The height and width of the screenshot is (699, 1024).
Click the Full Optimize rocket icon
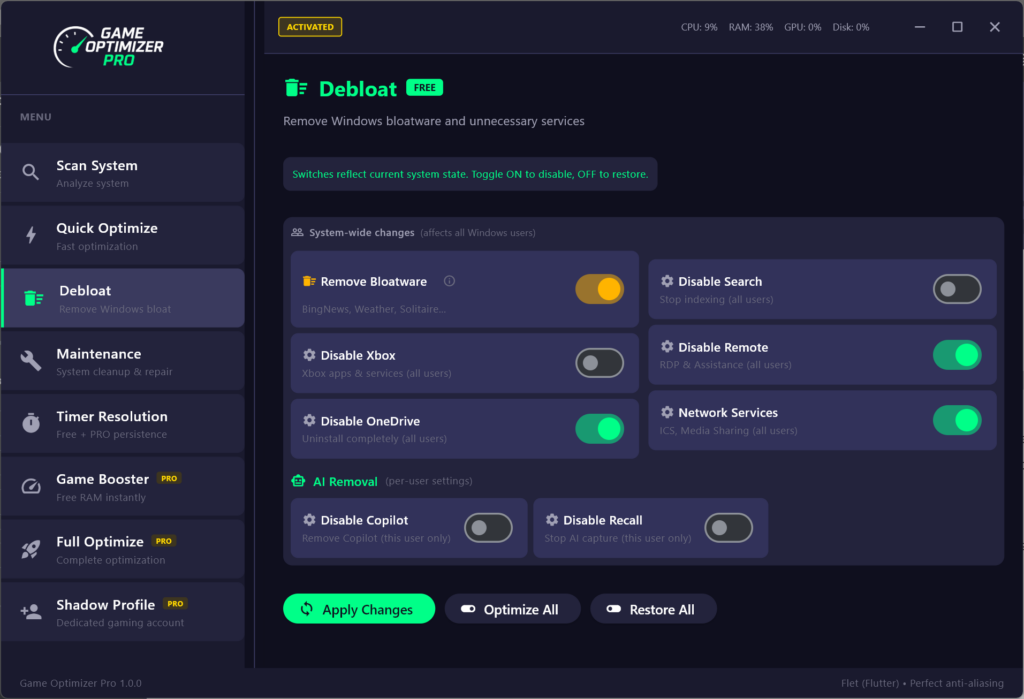point(31,549)
